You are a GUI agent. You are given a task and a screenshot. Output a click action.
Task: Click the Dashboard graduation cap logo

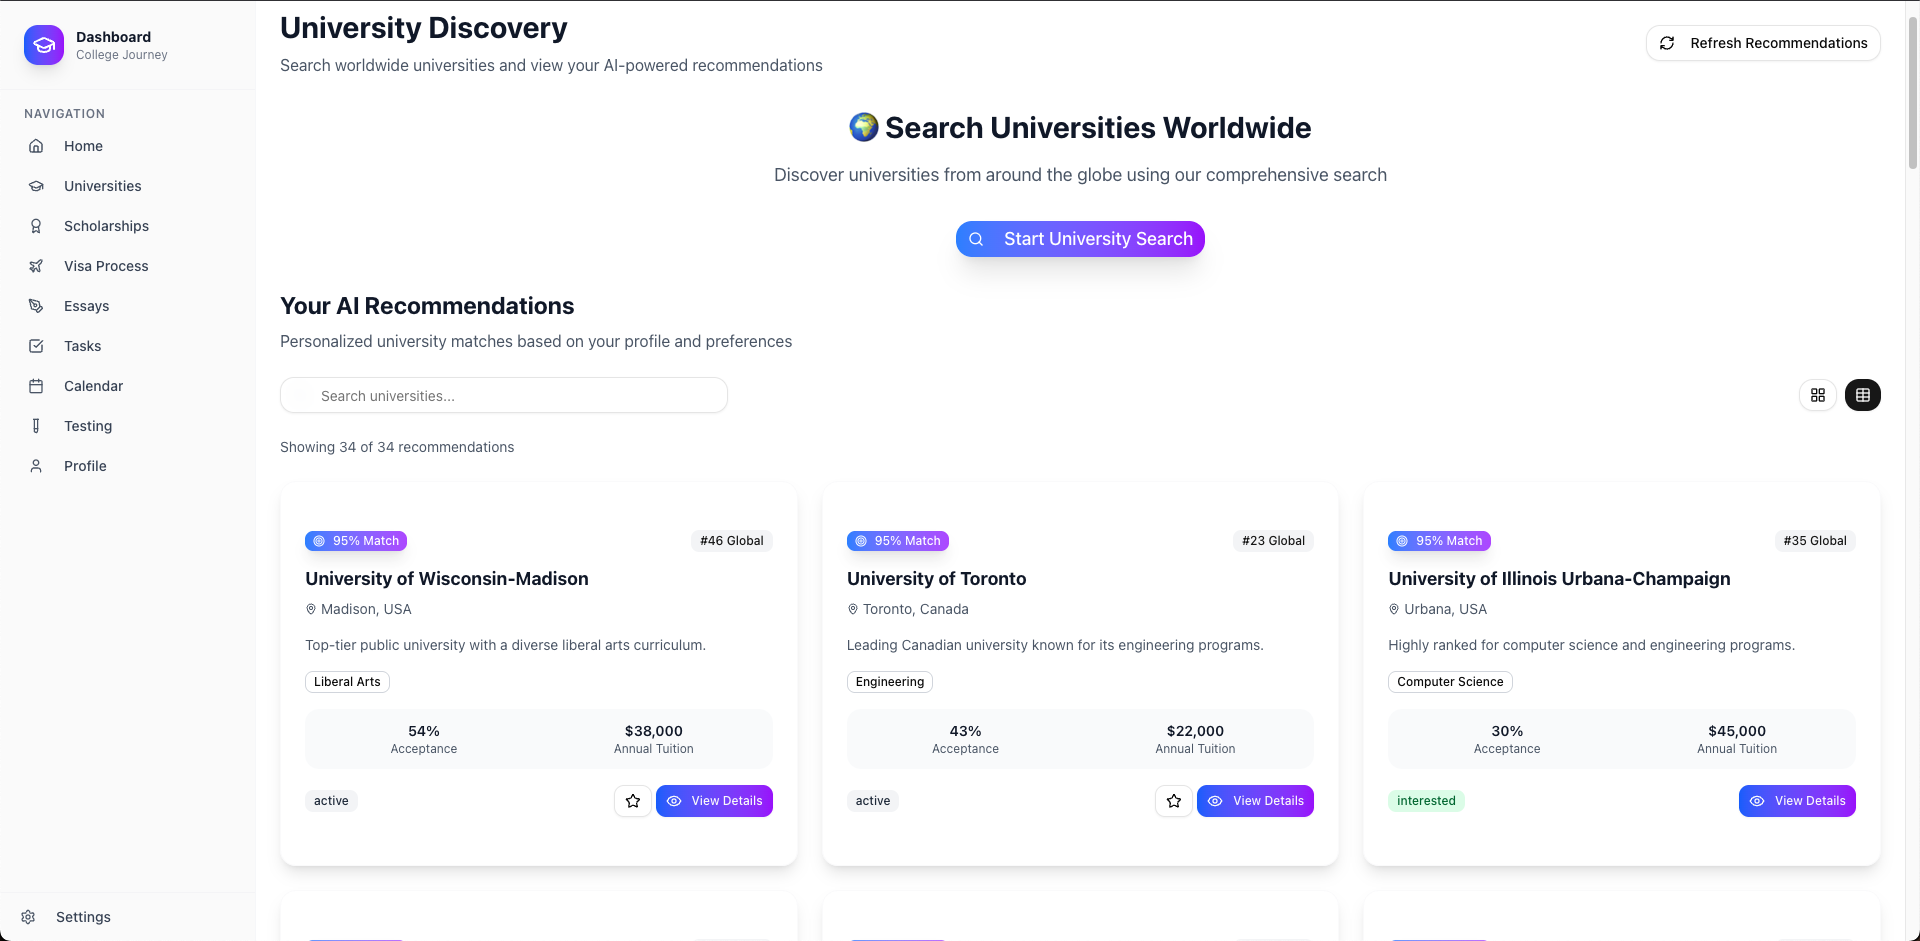[x=44, y=45]
